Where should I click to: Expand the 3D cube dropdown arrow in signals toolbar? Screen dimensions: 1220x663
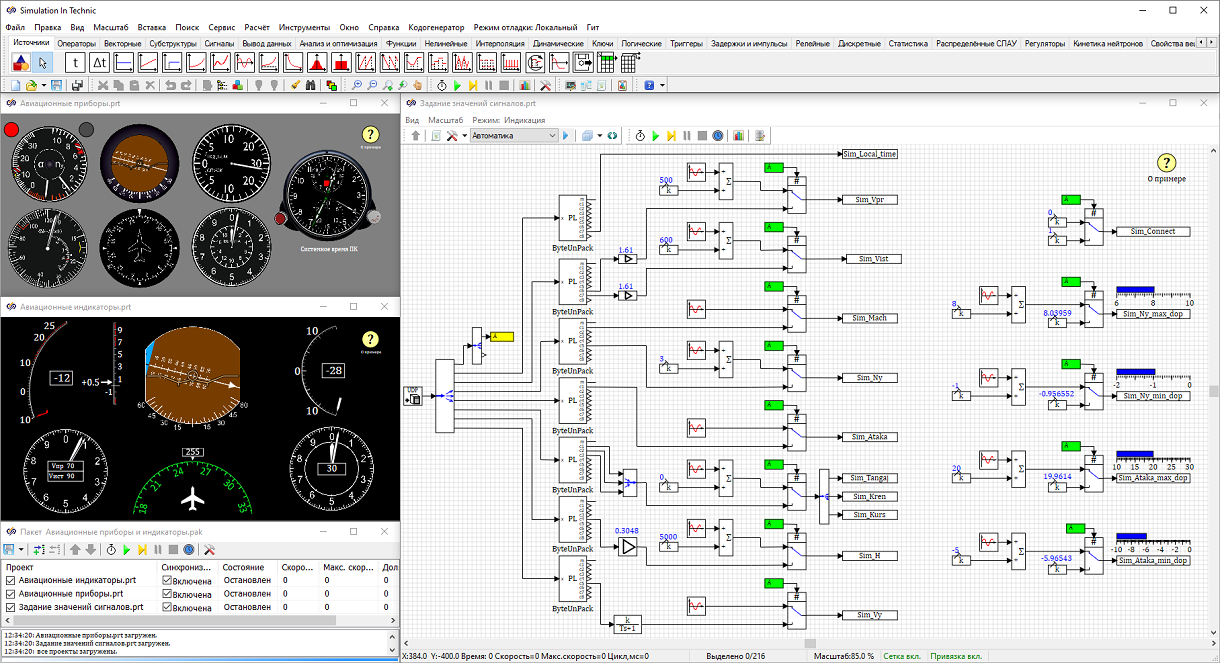[599, 135]
